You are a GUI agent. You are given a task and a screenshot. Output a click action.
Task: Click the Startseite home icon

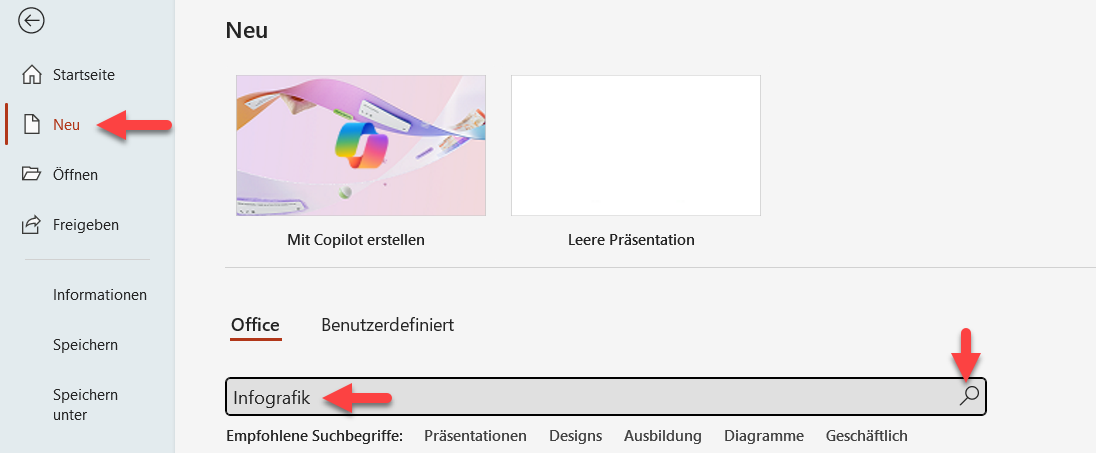(x=32, y=75)
